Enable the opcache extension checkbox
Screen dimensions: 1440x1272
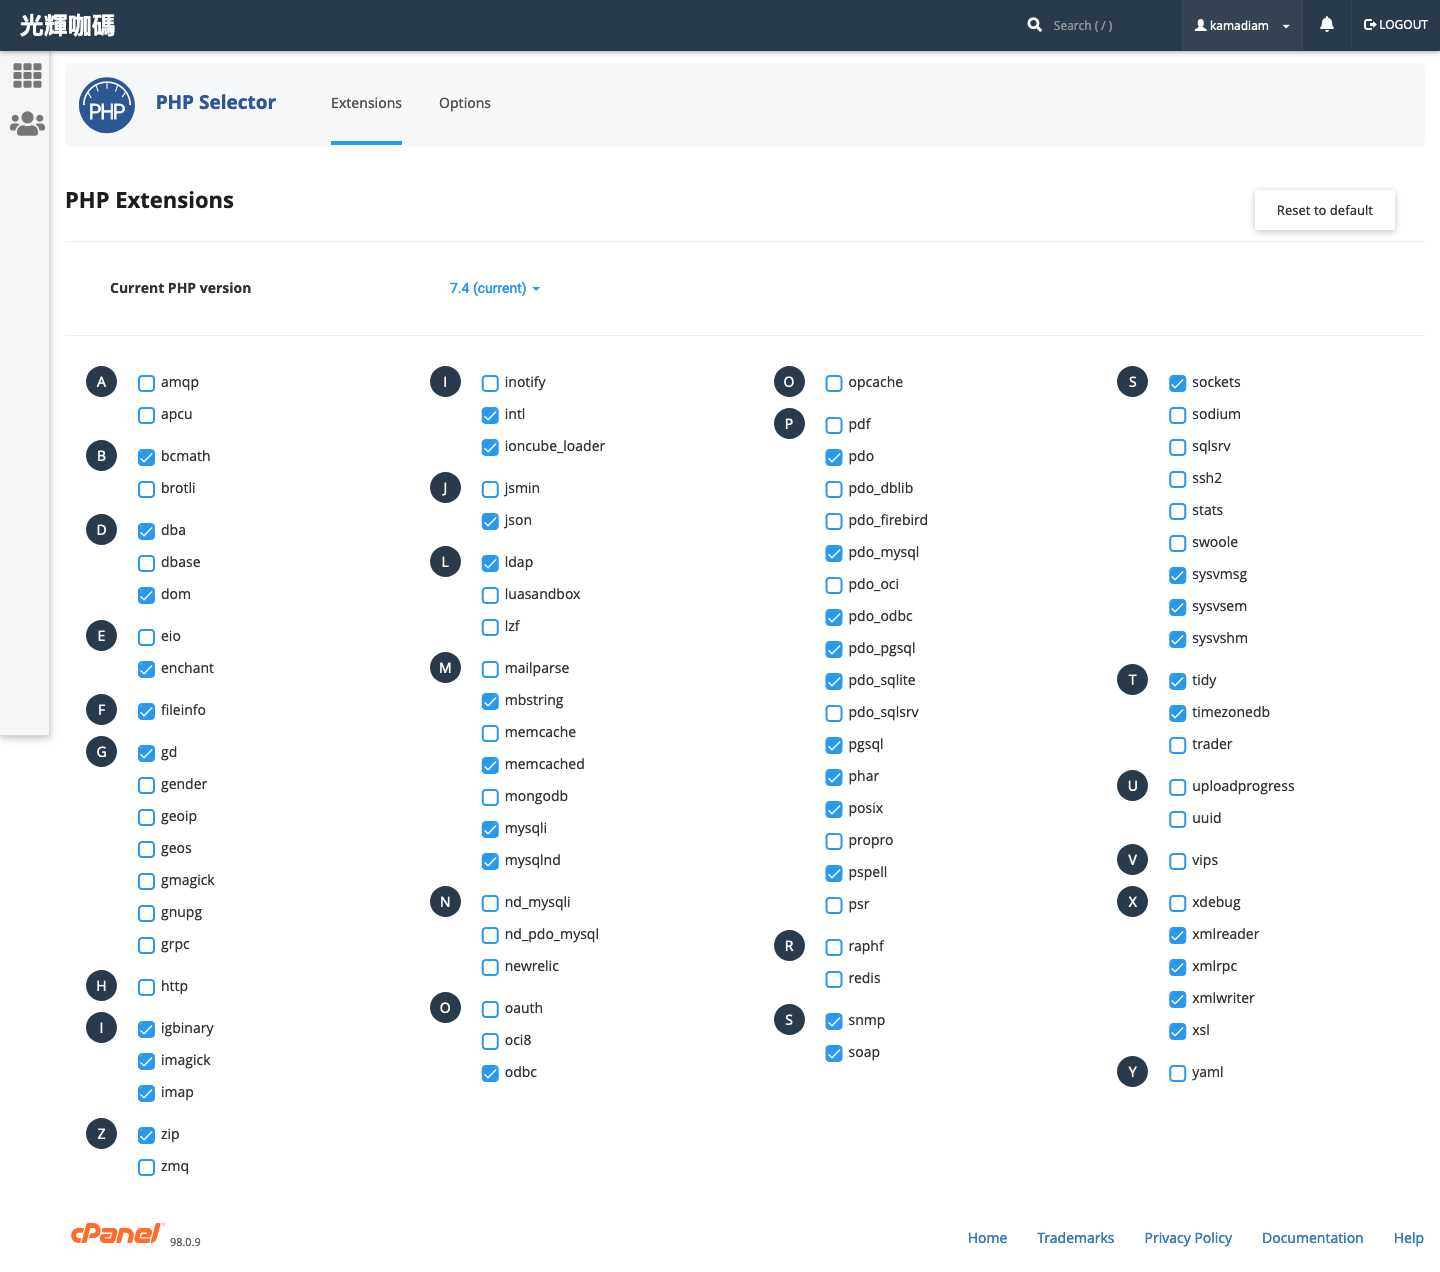click(834, 383)
